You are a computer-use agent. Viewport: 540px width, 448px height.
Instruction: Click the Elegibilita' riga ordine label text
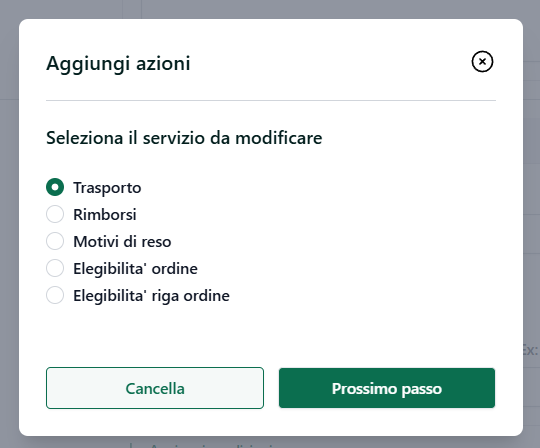tap(151, 296)
